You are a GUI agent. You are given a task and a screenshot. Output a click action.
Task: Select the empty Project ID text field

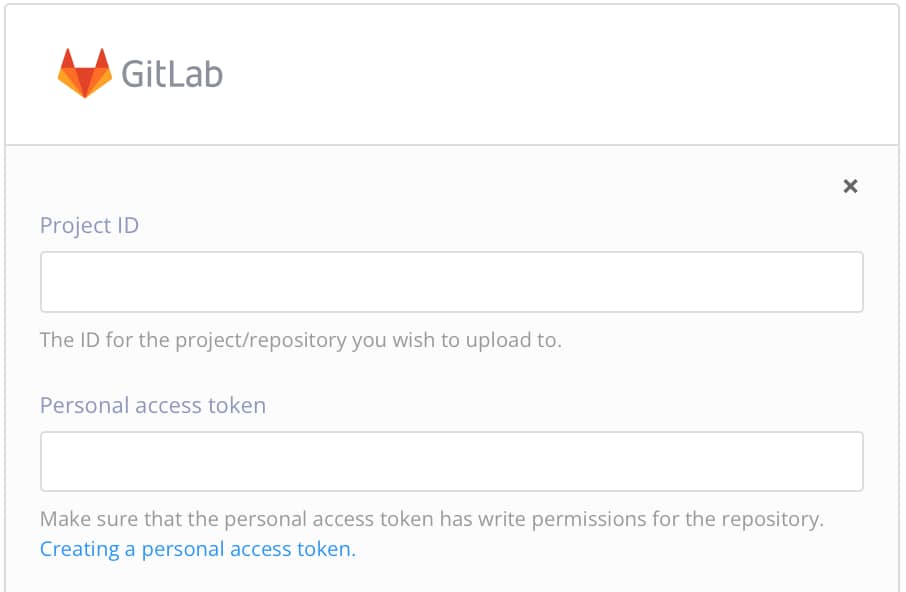[x=452, y=281]
